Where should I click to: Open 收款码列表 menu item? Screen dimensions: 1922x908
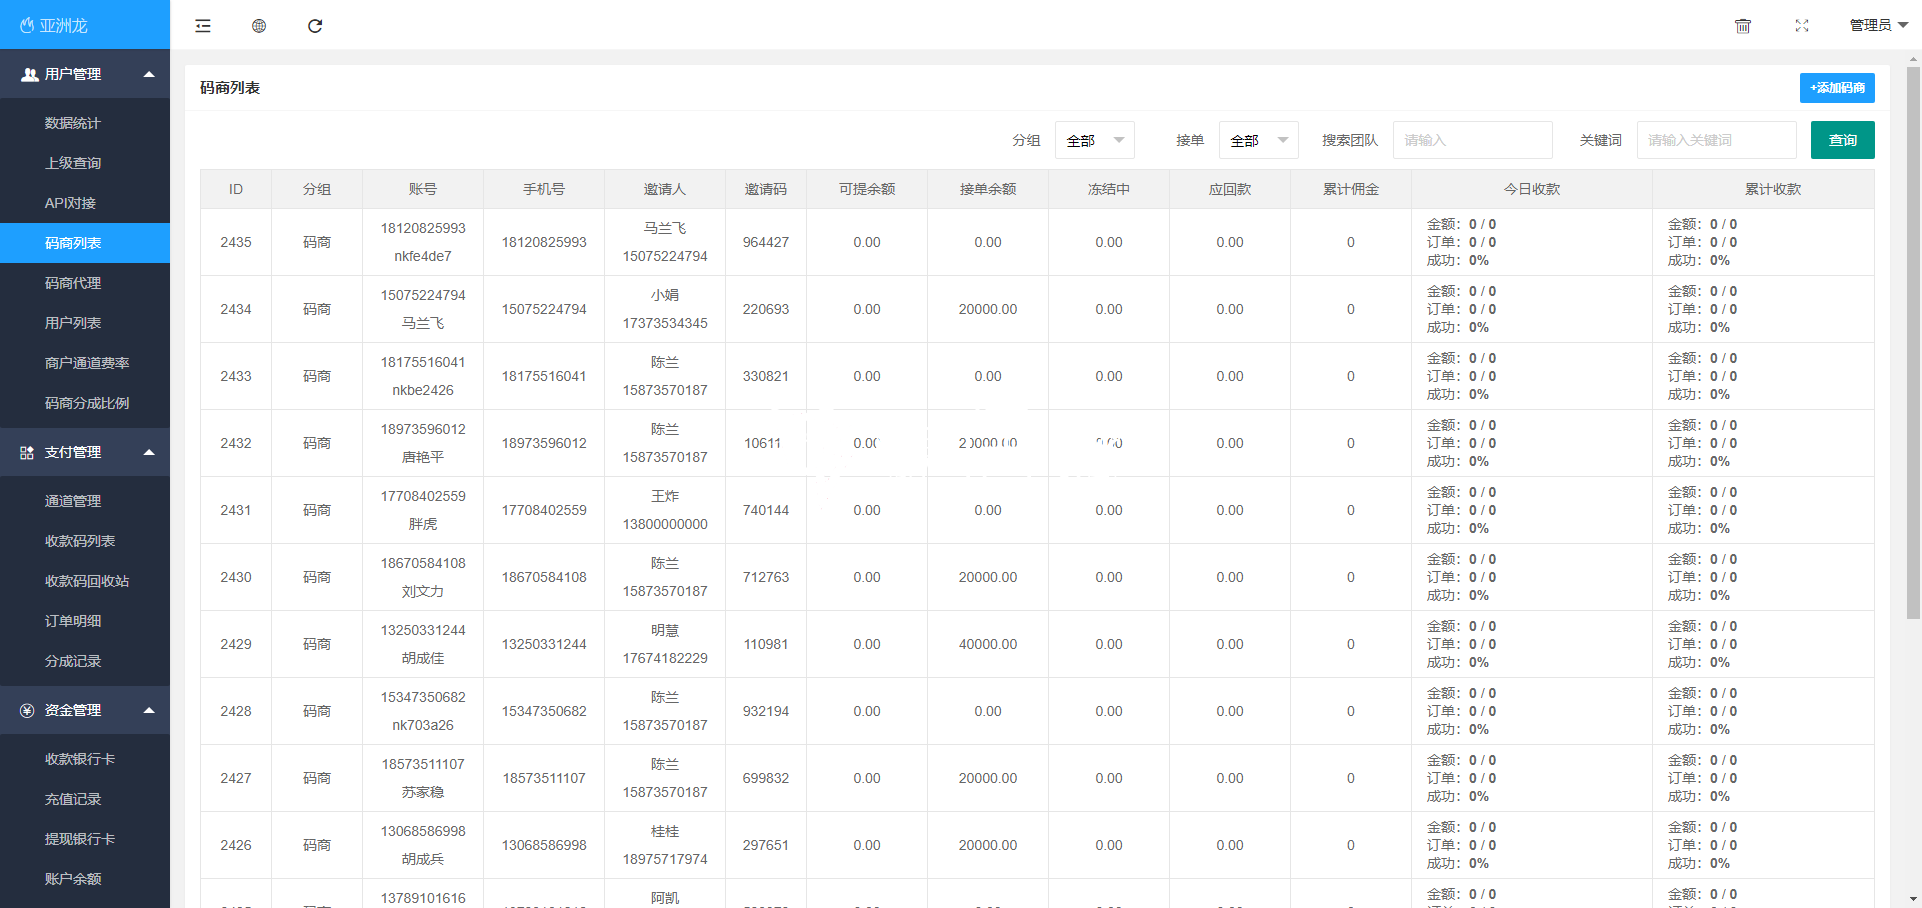pyautogui.click(x=85, y=541)
